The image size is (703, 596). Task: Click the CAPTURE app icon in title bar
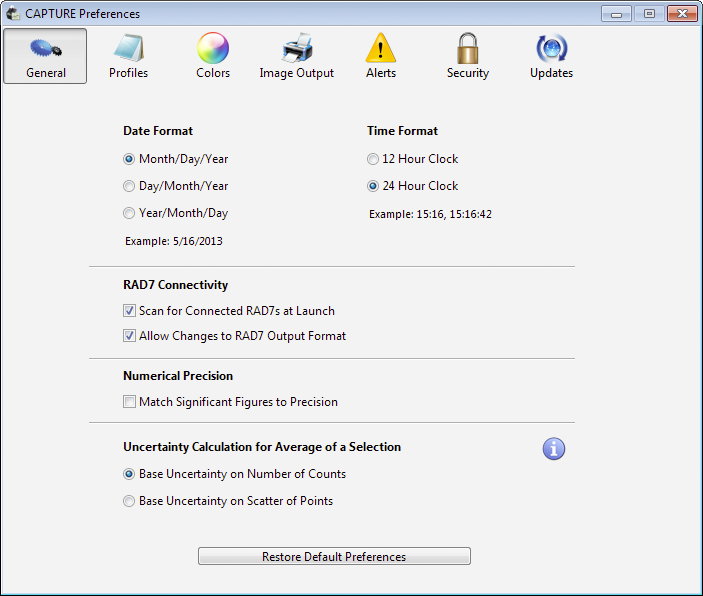[x=13, y=13]
